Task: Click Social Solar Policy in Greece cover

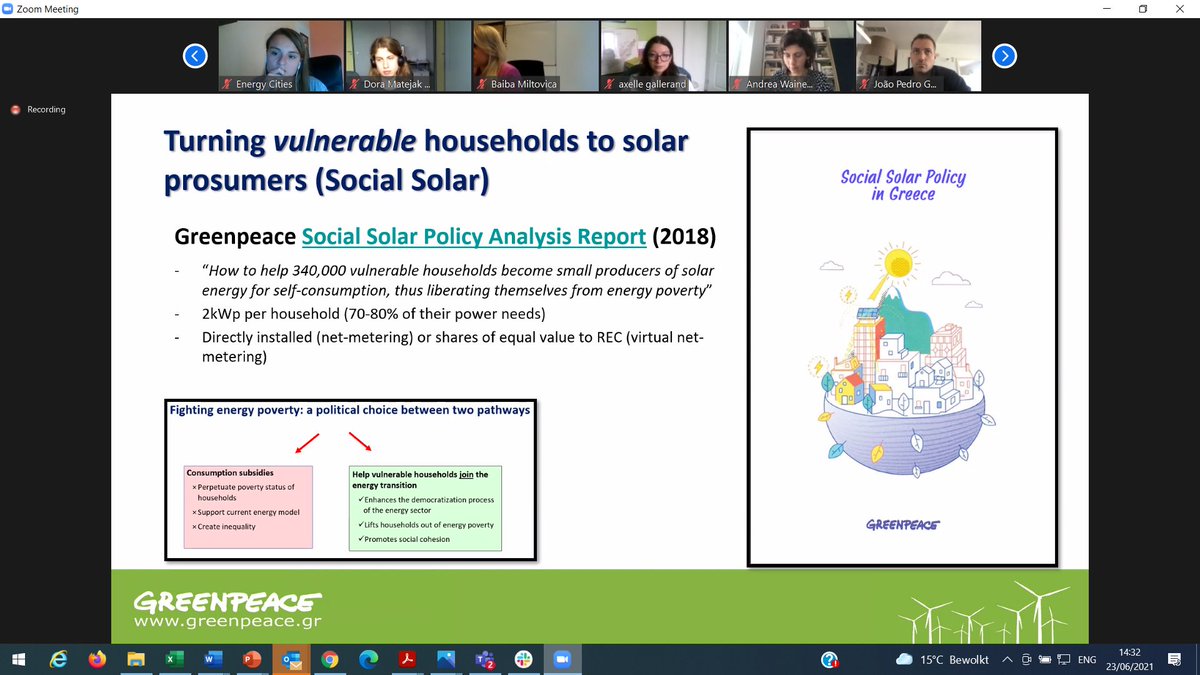Action: pyautogui.click(x=902, y=345)
